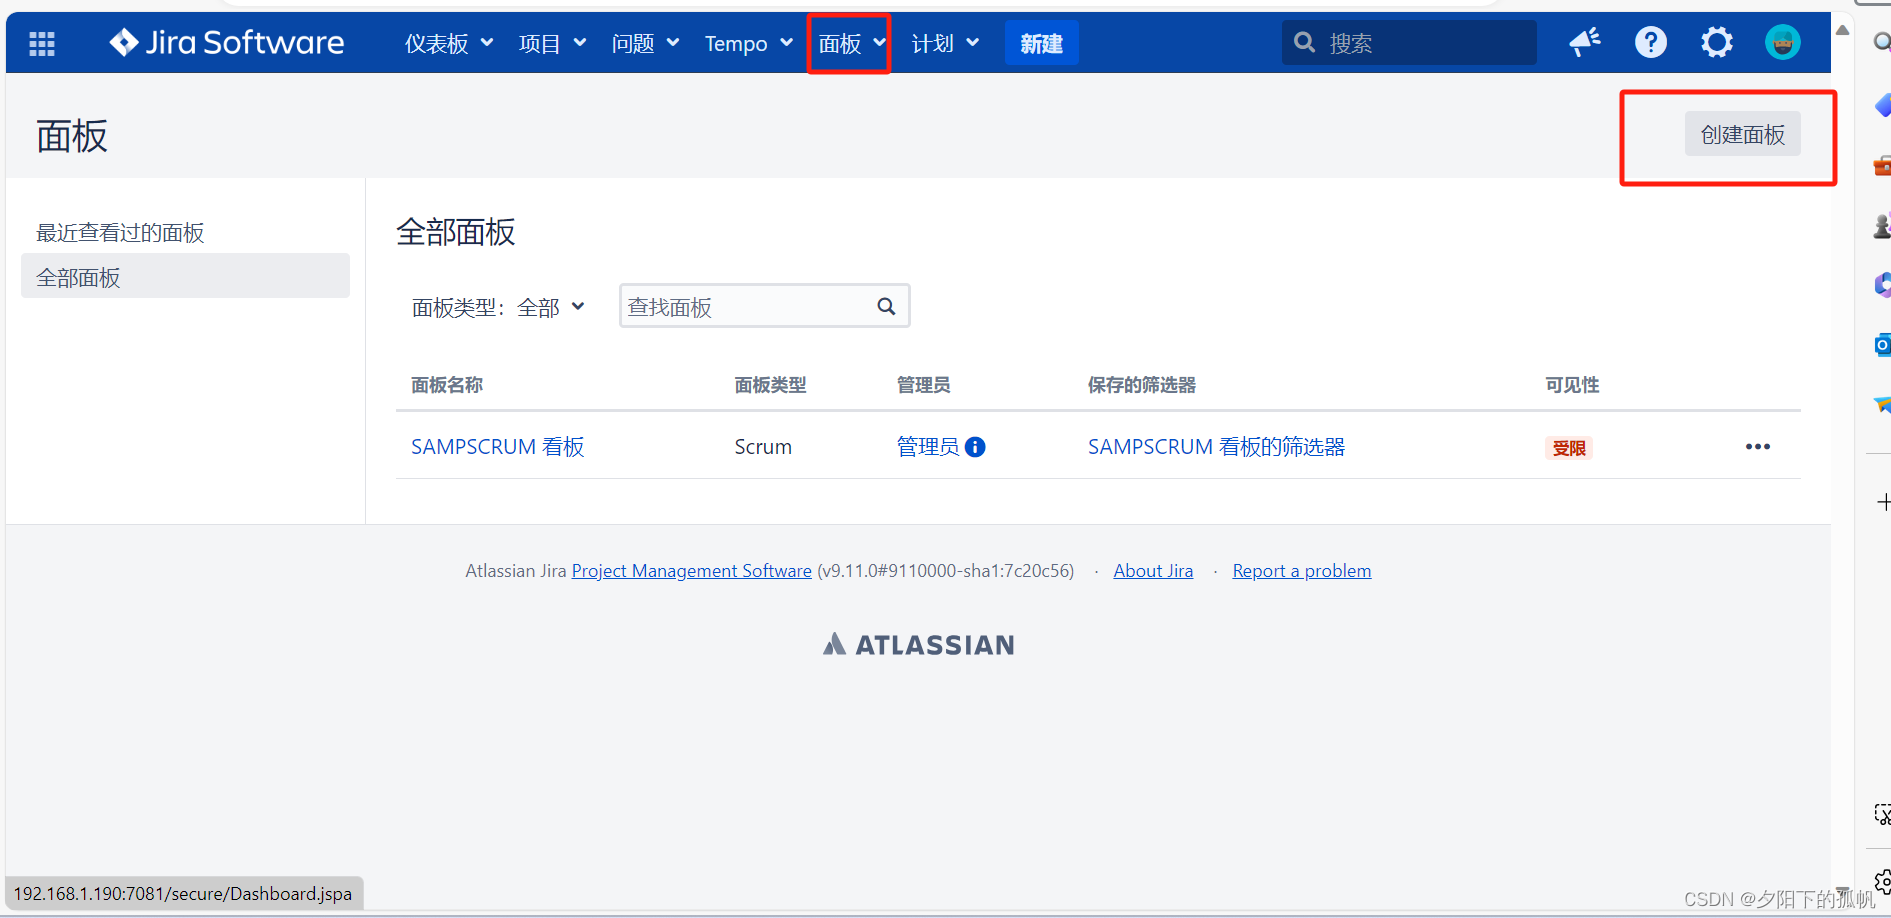Open the briefcase tools icon in the browser sidebar

1882,166
